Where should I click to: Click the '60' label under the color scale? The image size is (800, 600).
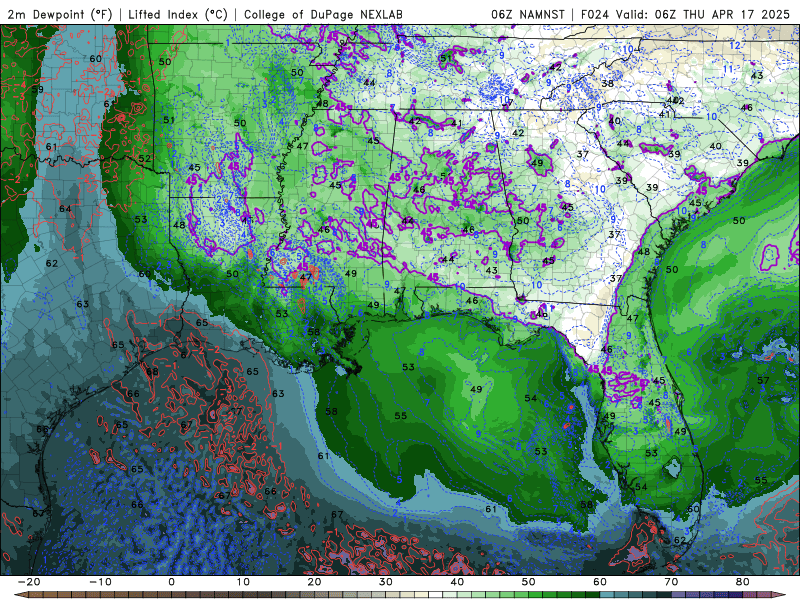click(600, 582)
